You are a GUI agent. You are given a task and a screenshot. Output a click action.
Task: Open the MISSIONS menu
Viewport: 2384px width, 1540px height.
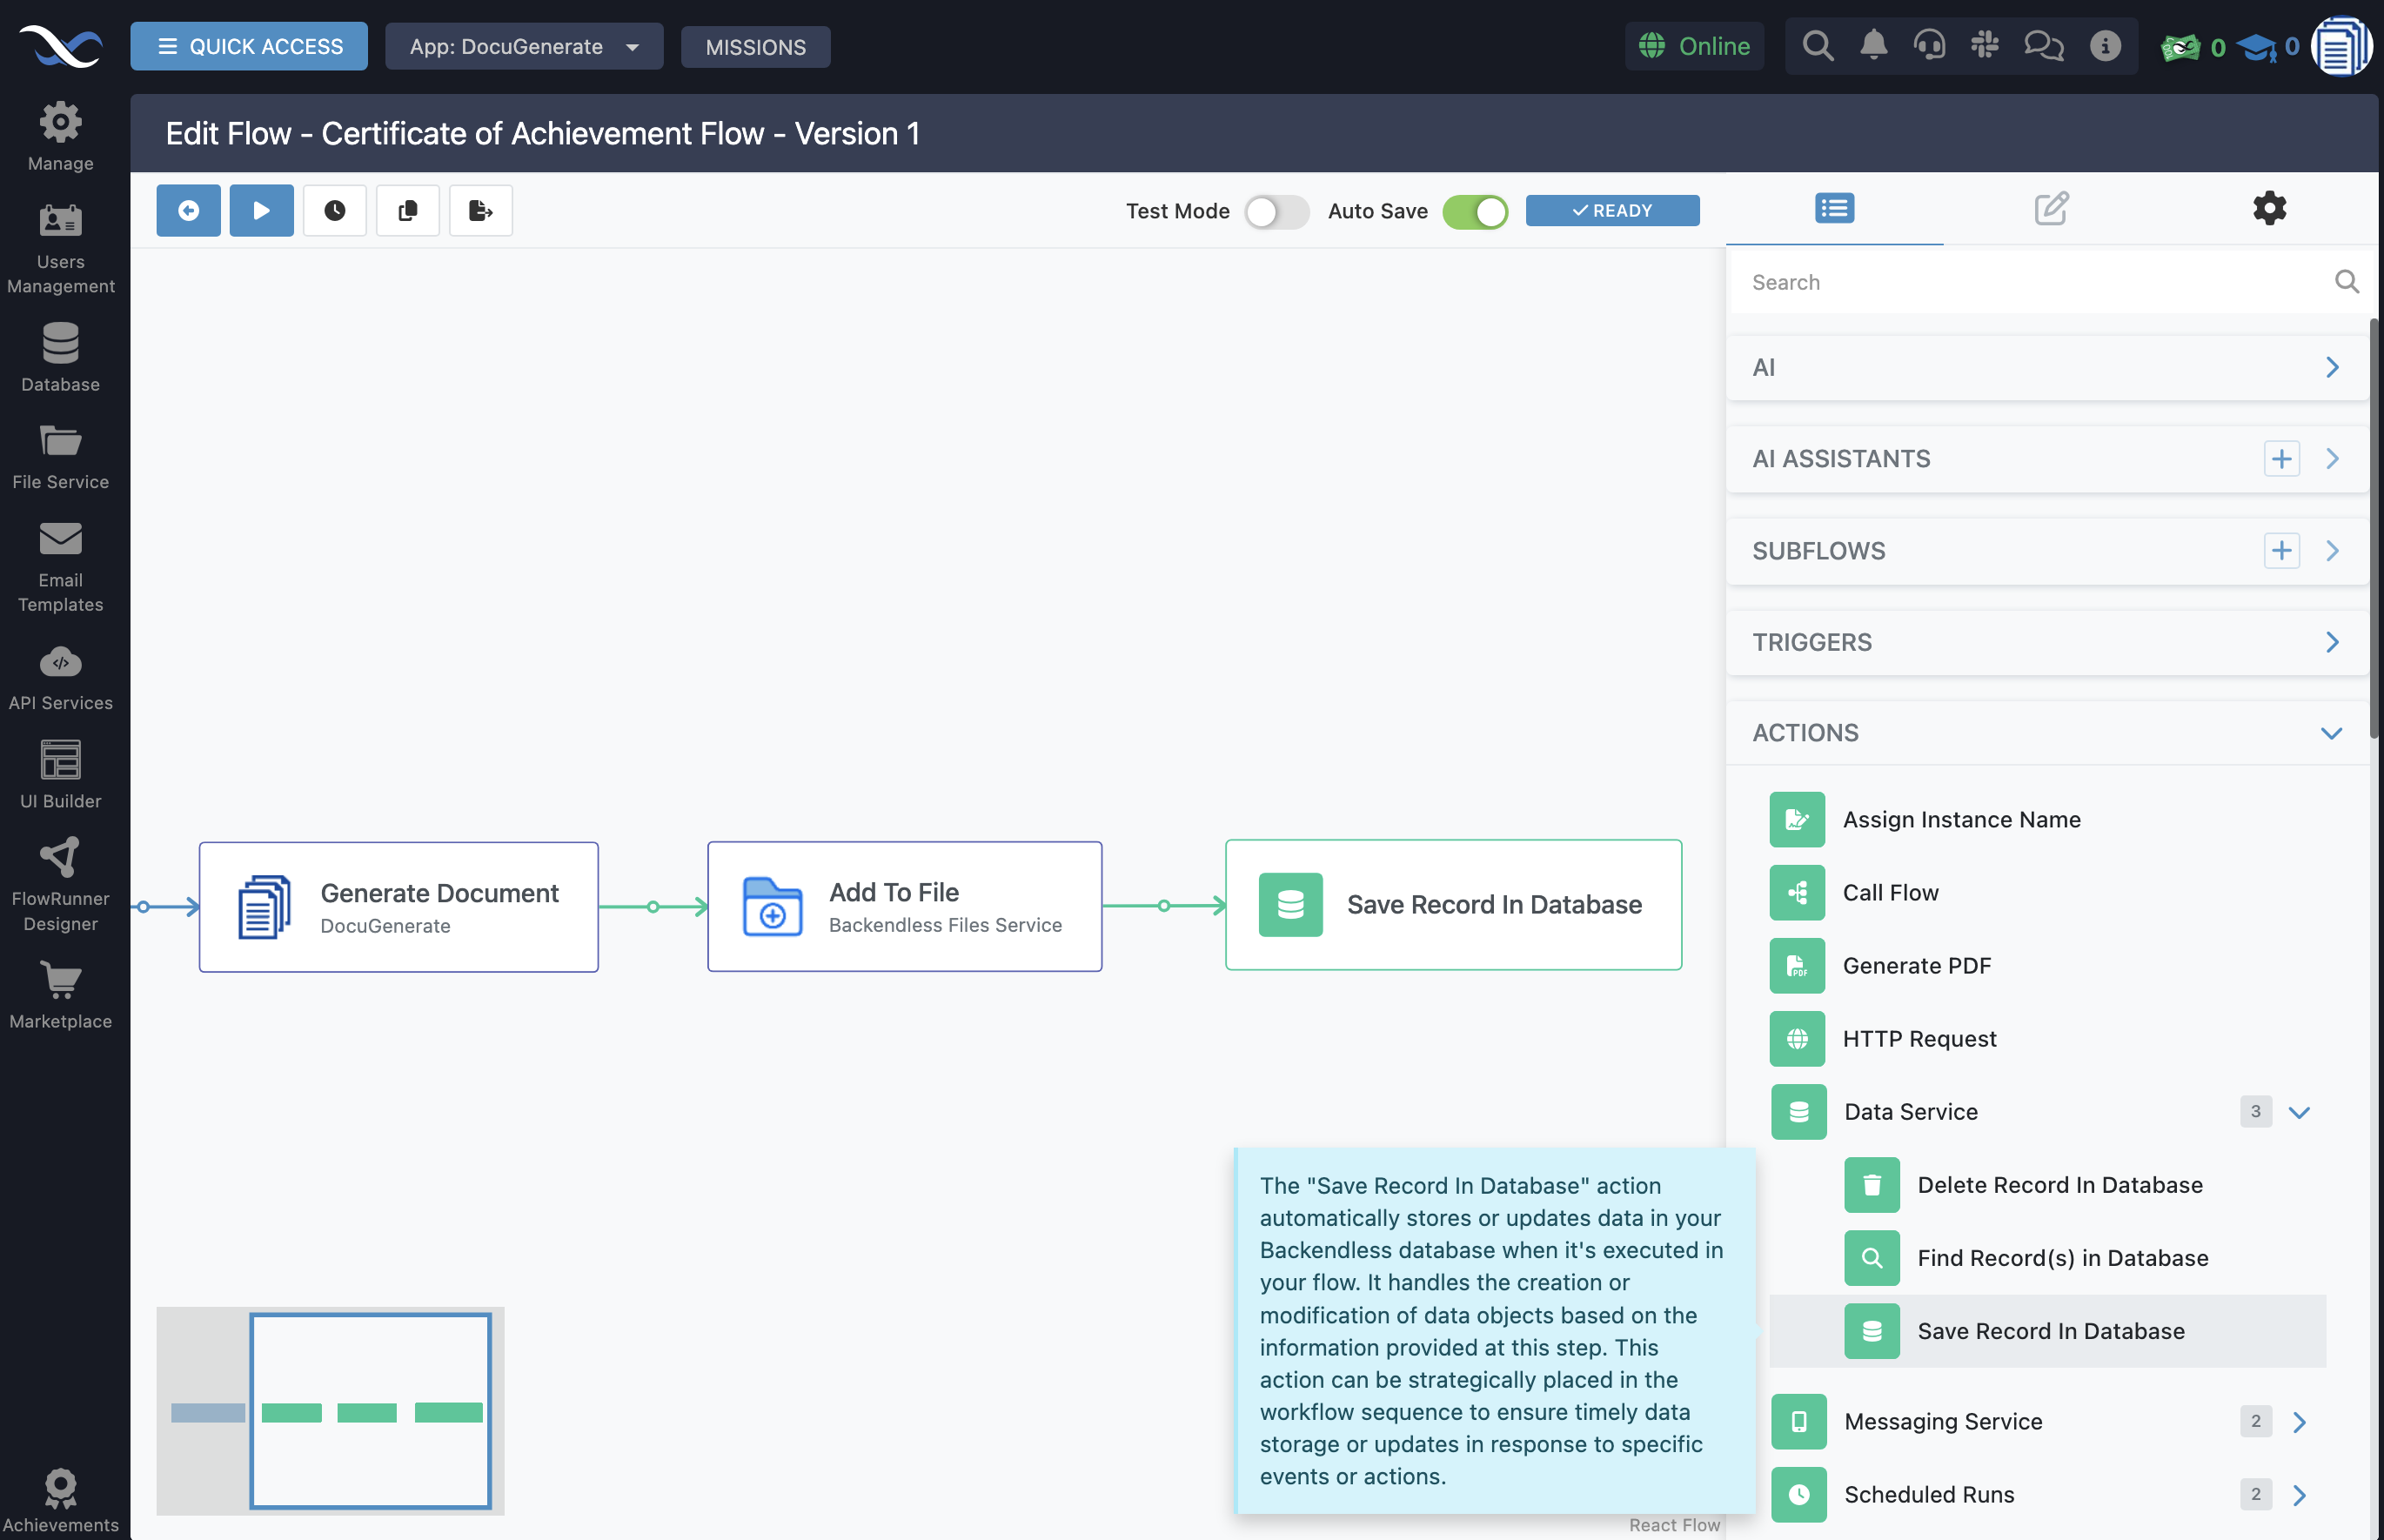[755, 46]
